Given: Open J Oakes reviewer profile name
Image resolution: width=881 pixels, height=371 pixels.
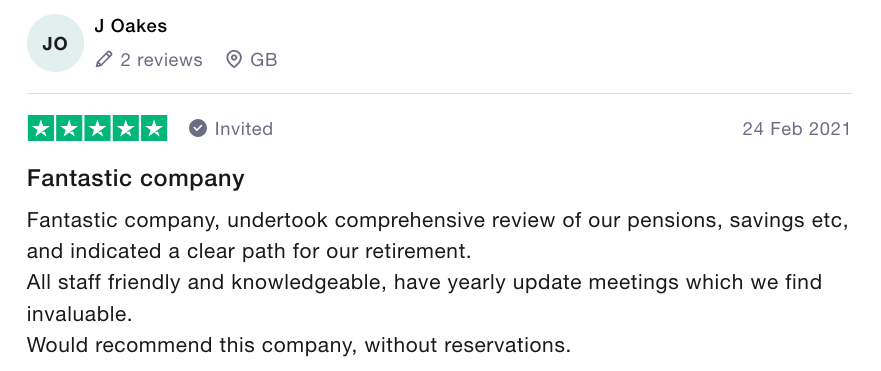Looking at the screenshot, I should 130,26.
